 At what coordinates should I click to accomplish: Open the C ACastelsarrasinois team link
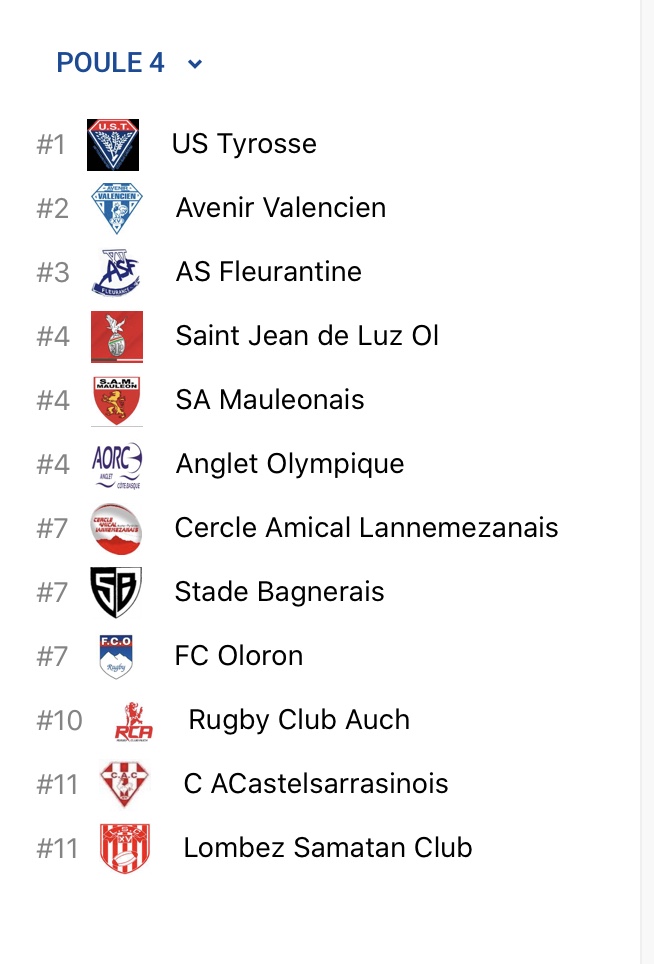point(316,784)
